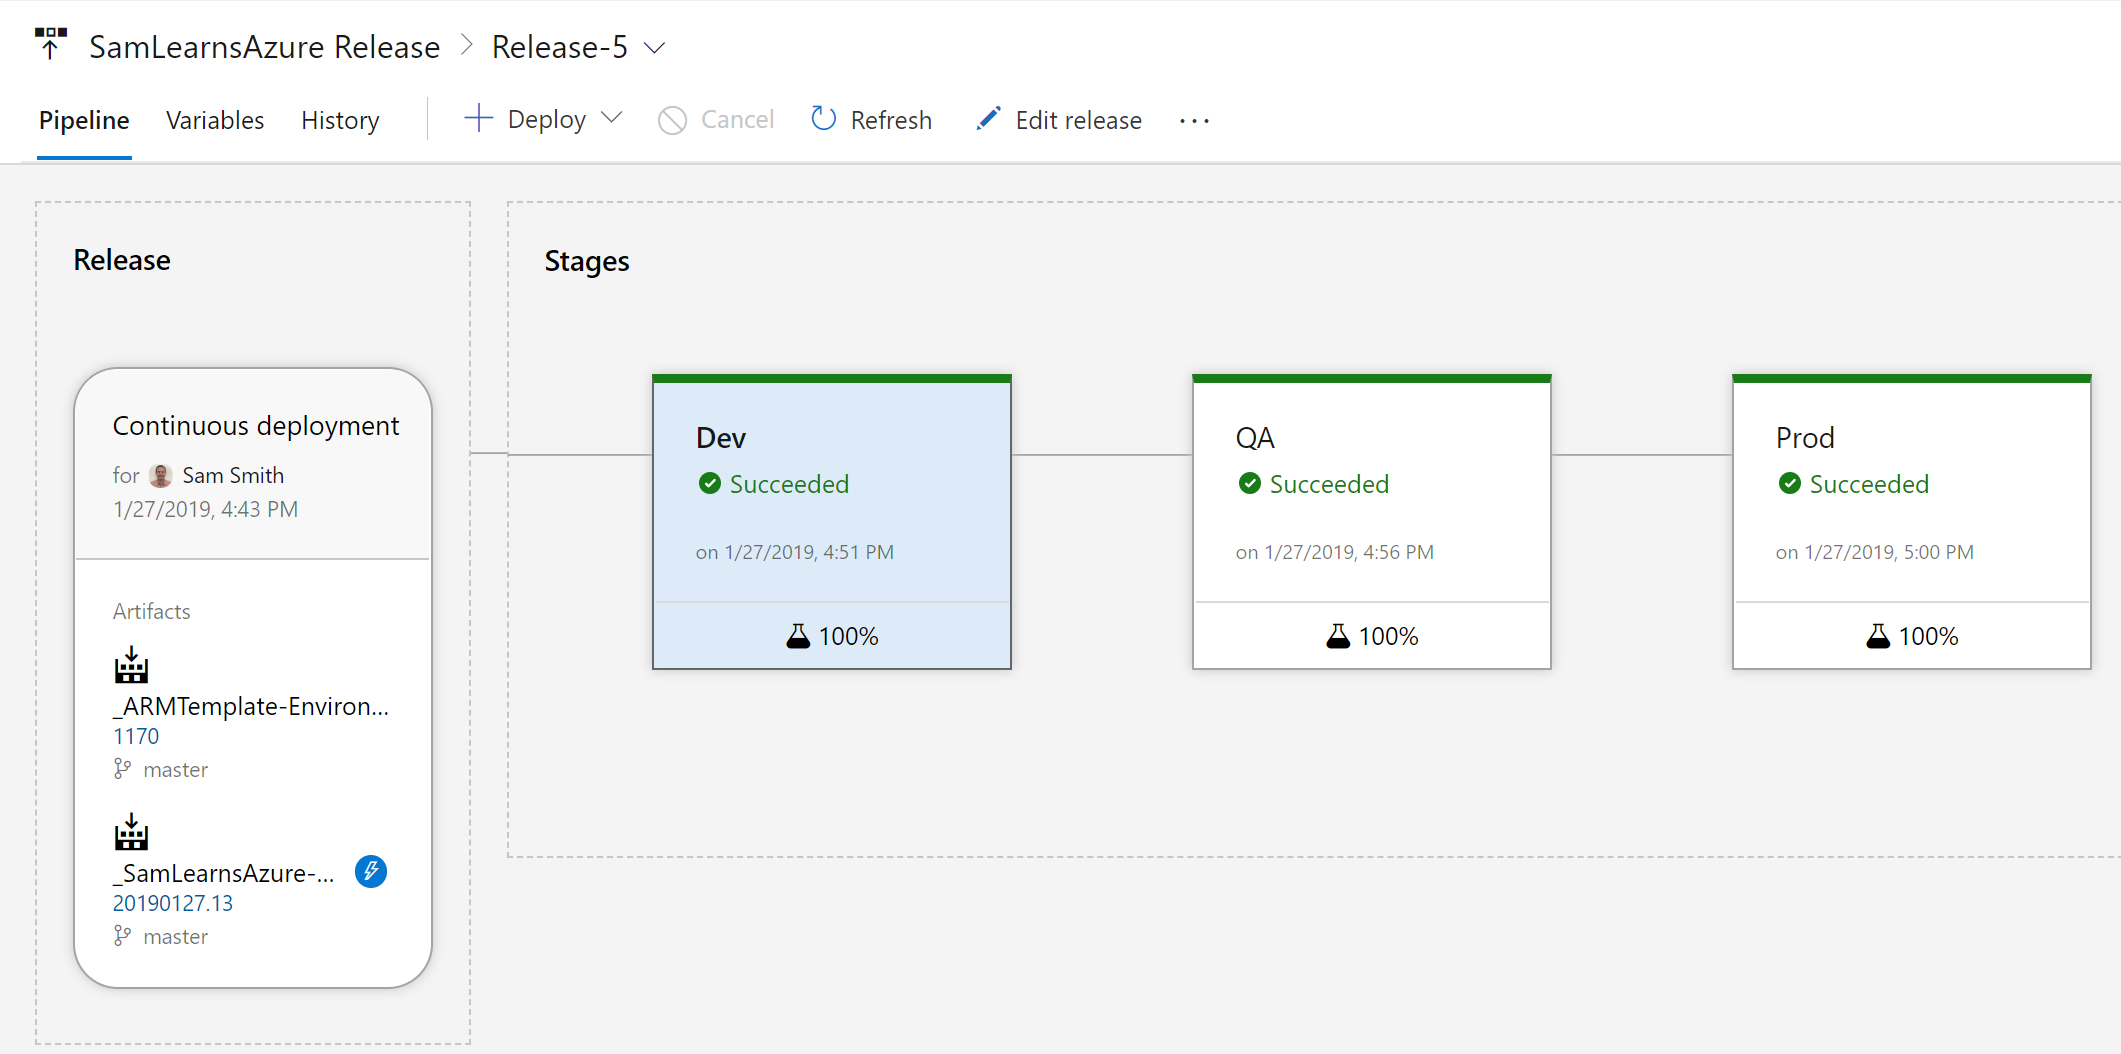Click the _ARMTemplate-Environ build artifact icon
This screenshot has width=2121, height=1054.
(131, 665)
